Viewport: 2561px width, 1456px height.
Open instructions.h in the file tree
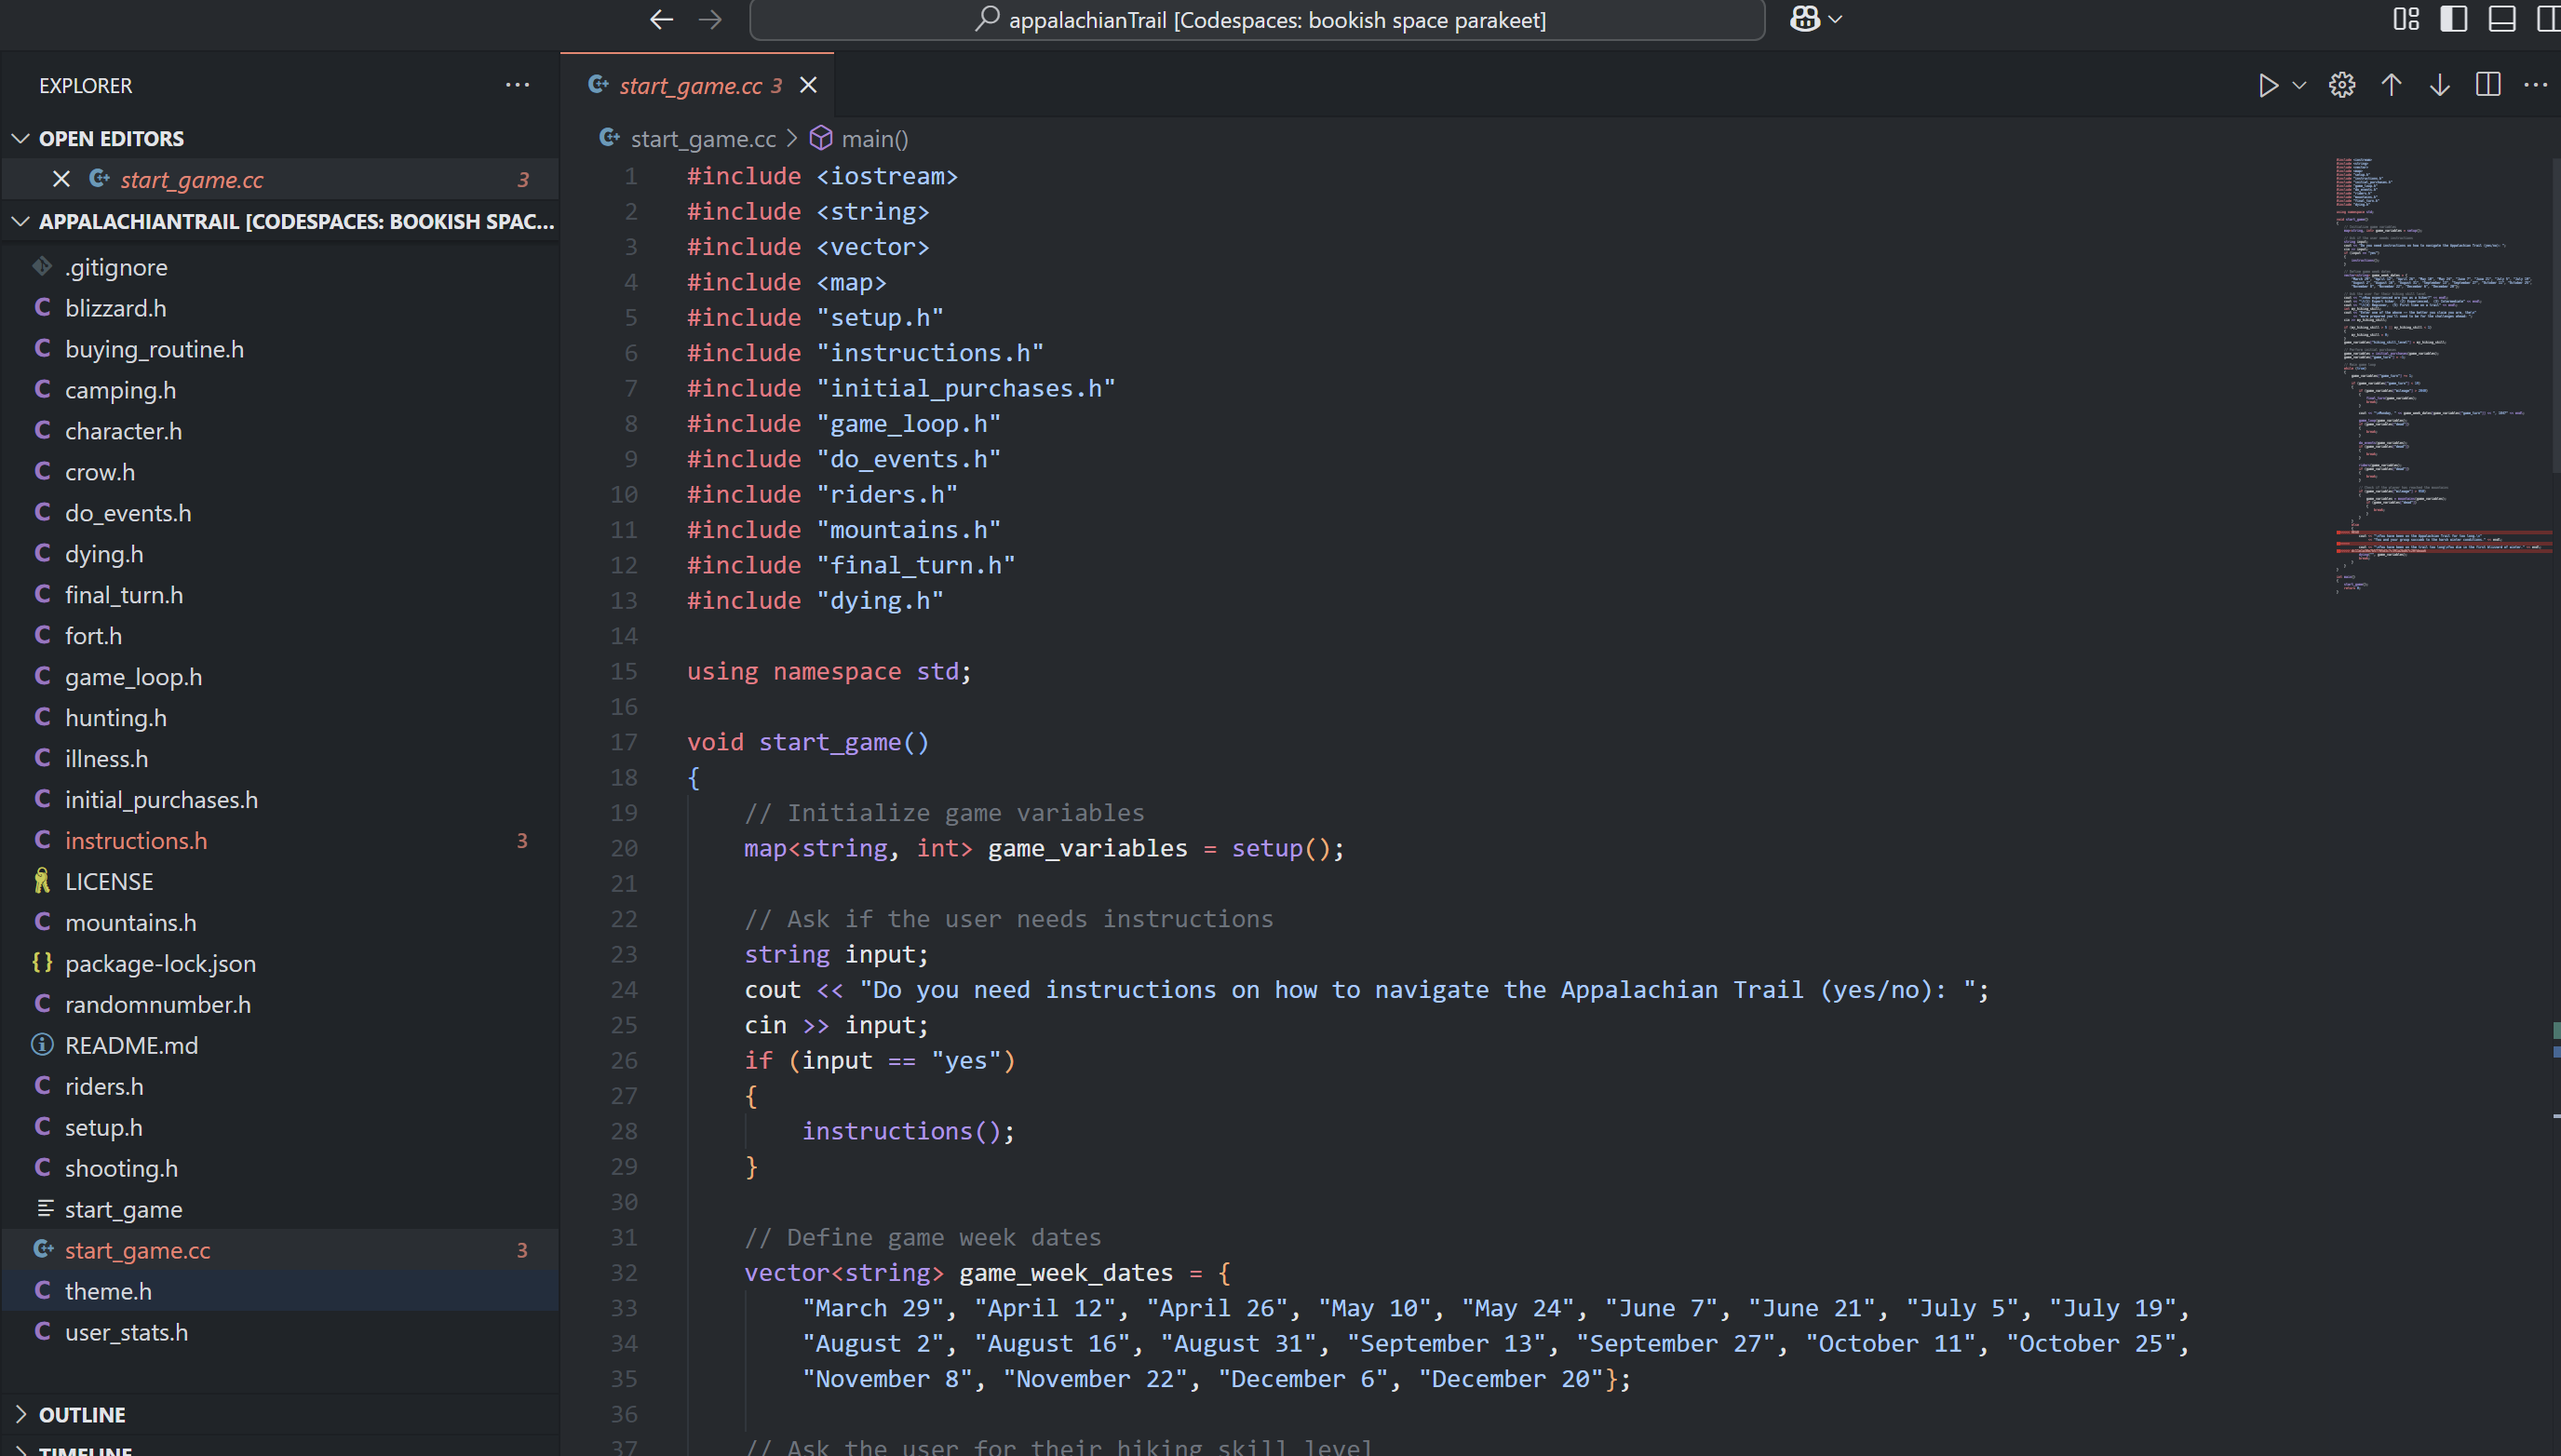[136, 840]
